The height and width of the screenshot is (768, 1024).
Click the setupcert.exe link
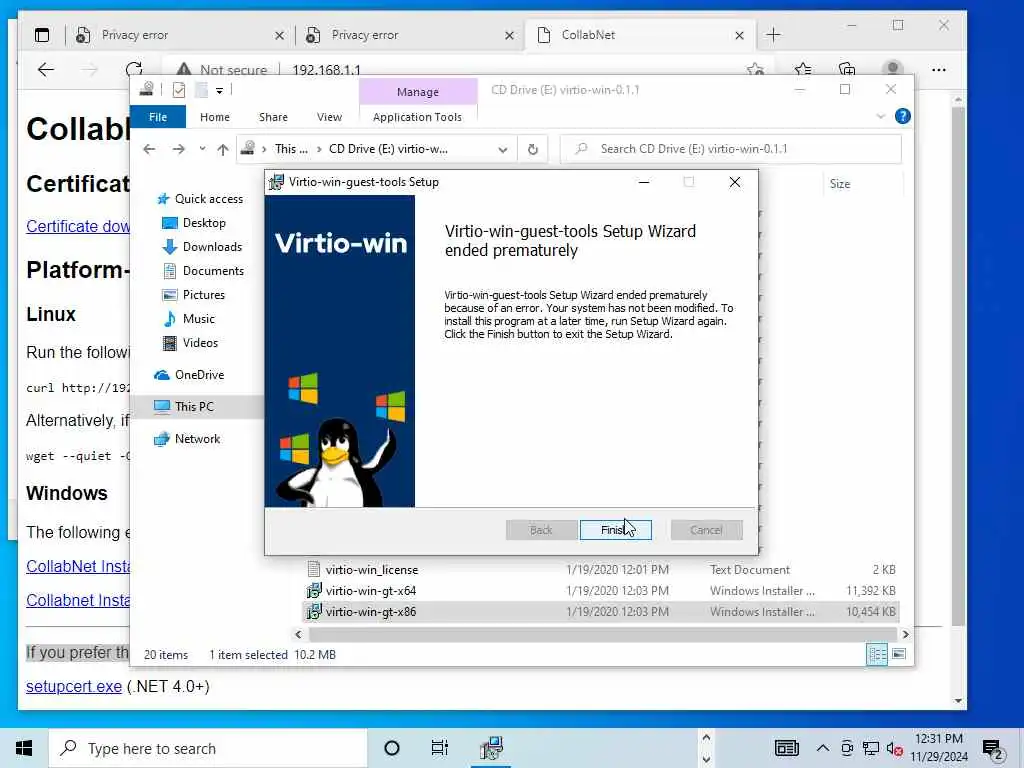pyautogui.click(x=74, y=686)
